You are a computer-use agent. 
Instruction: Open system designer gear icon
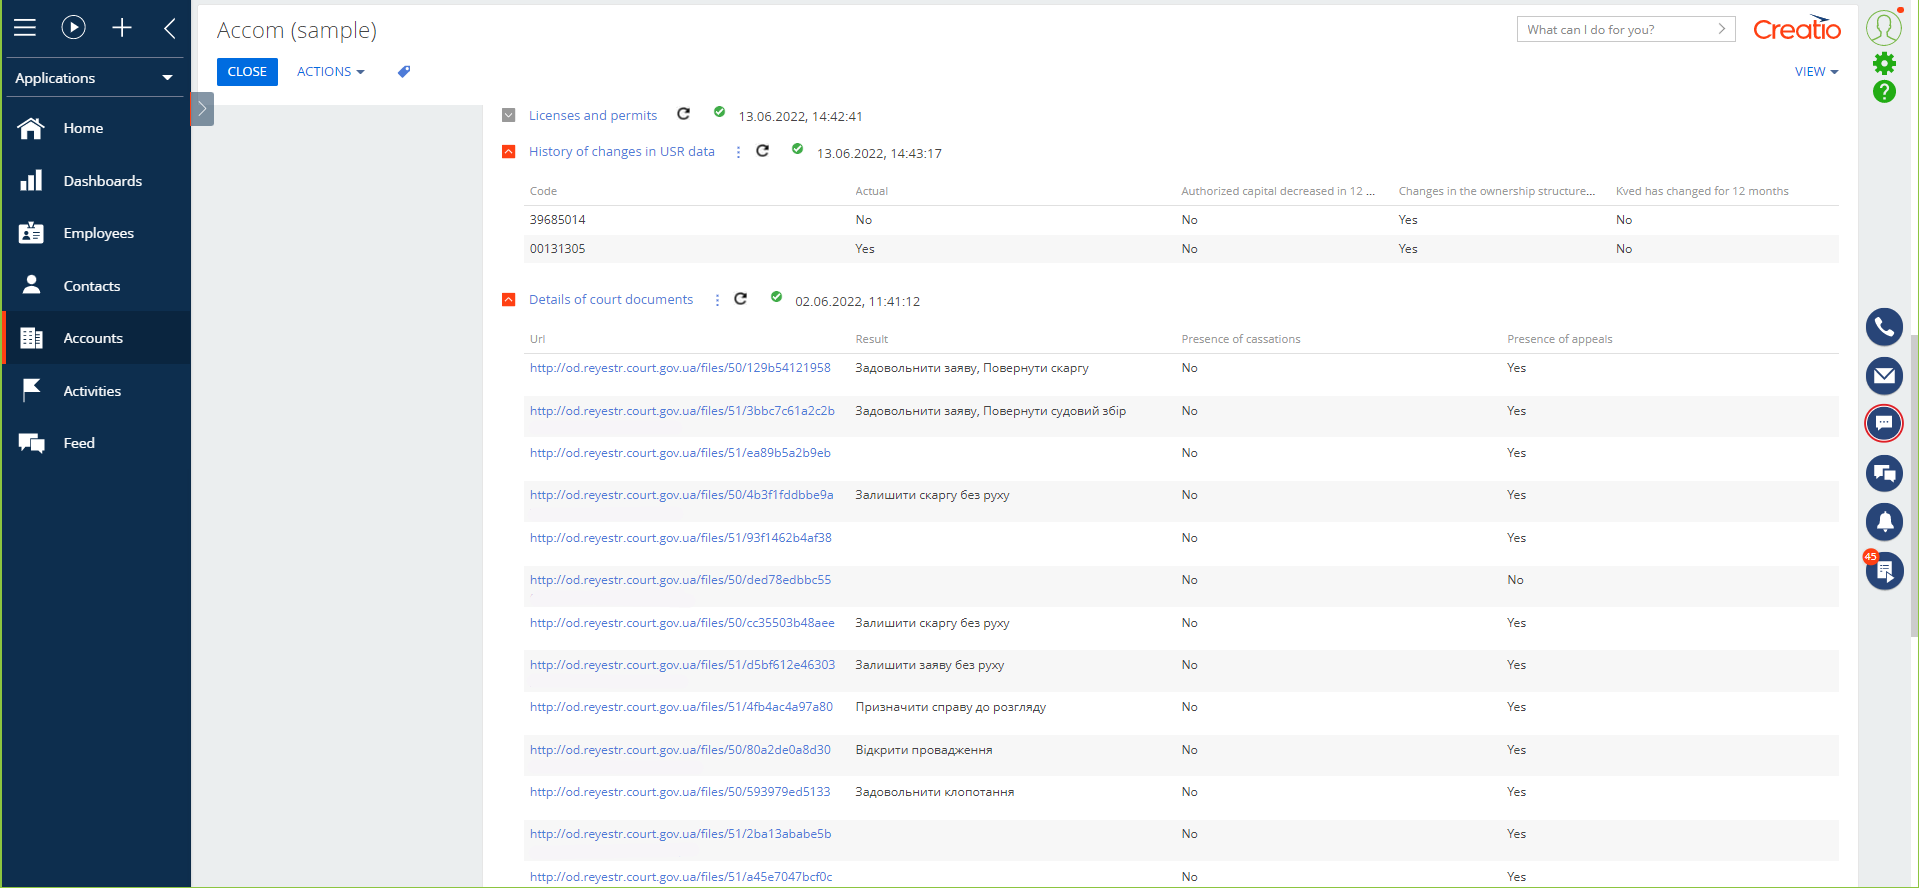pyautogui.click(x=1884, y=64)
